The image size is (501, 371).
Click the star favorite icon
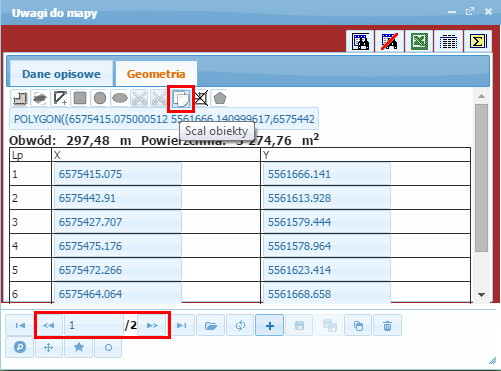(79, 347)
